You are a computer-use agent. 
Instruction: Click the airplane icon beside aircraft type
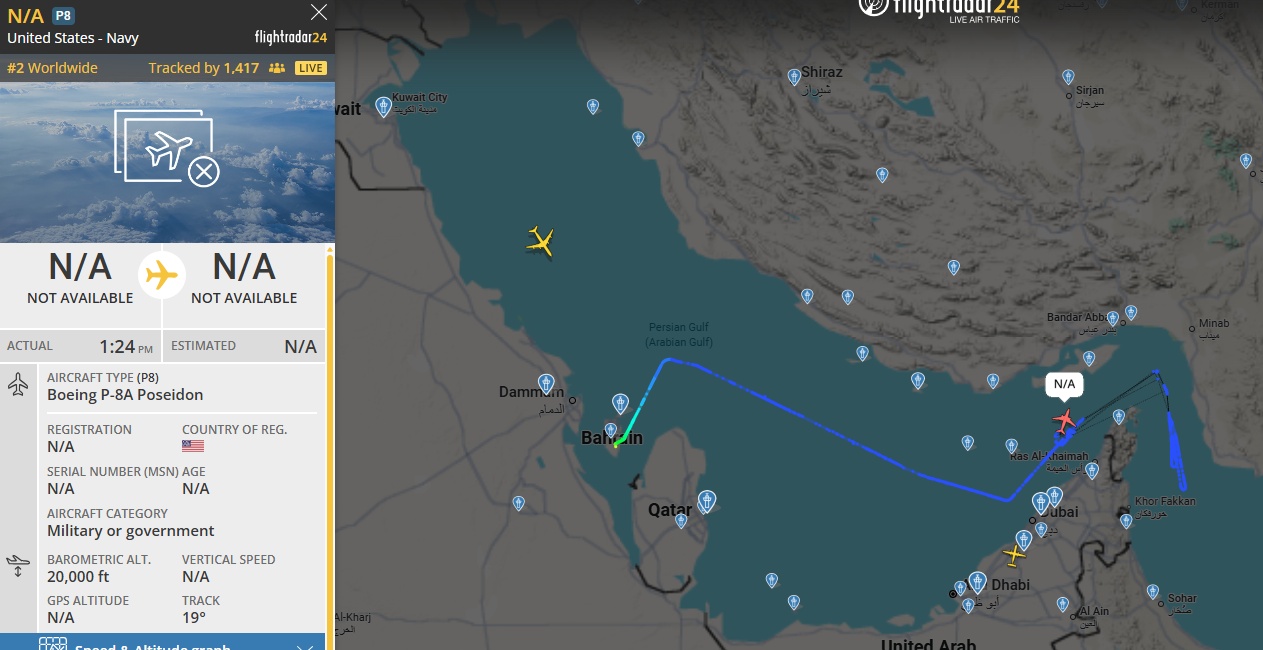[18, 385]
